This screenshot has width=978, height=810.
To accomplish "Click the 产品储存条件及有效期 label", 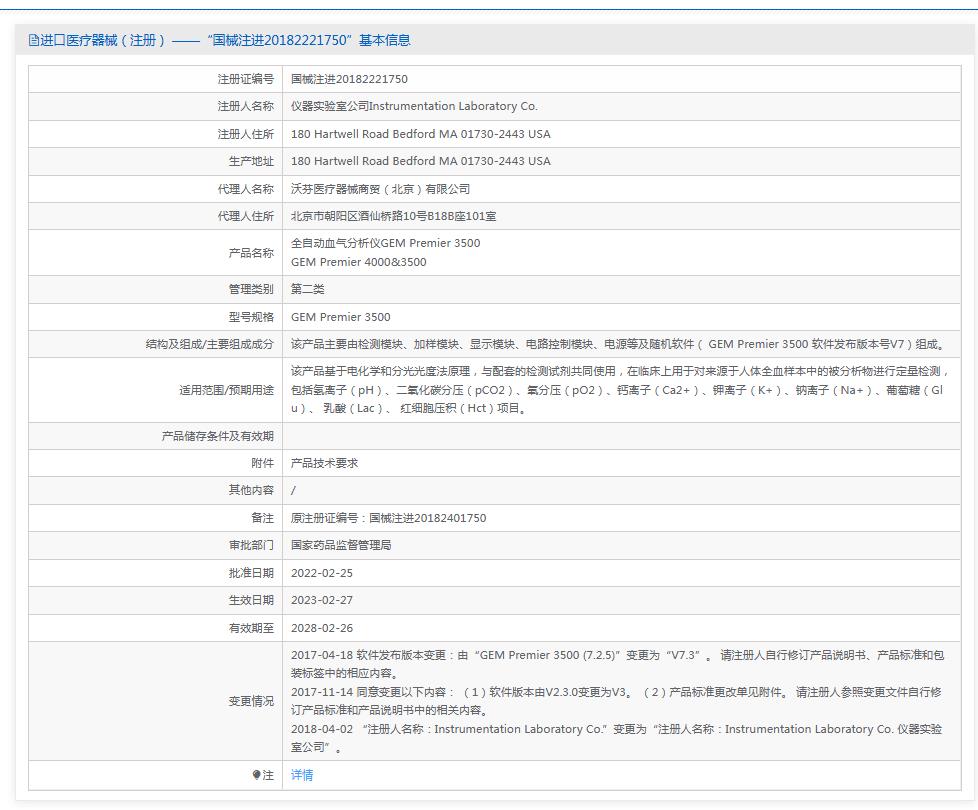I will pos(218,436).
